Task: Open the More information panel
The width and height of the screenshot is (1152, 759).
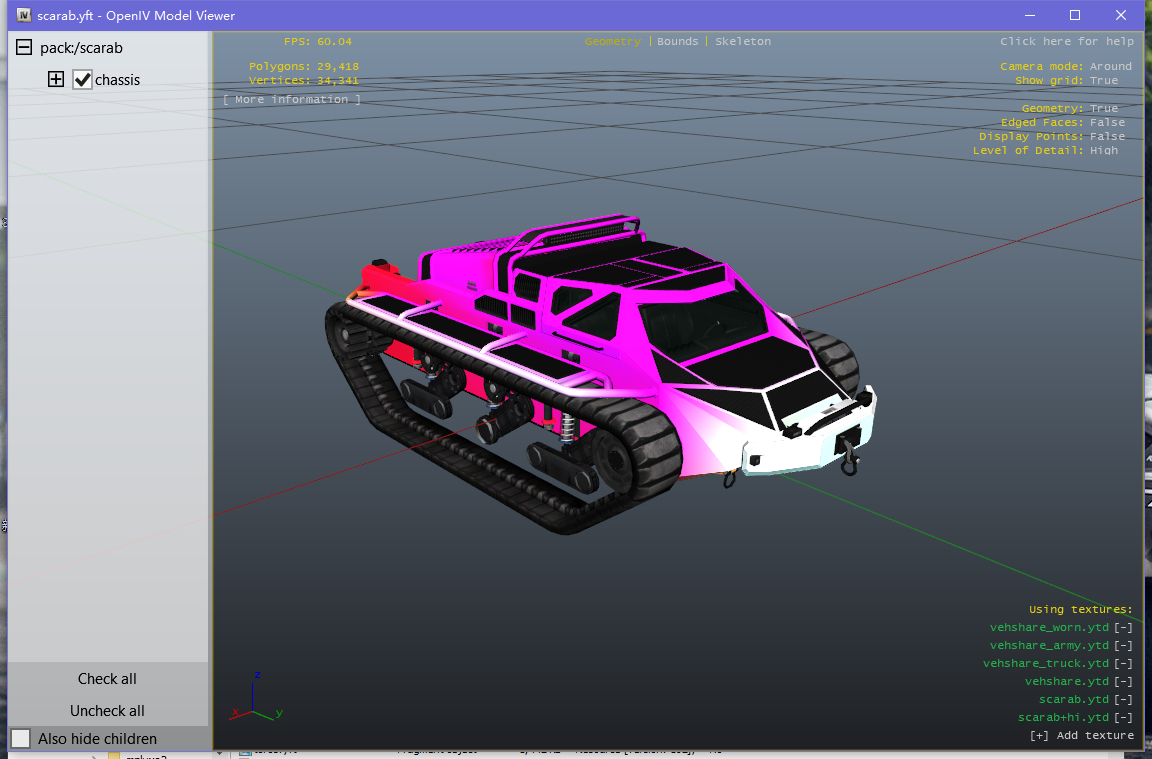Action: pyautogui.click(x=292, y=99)
